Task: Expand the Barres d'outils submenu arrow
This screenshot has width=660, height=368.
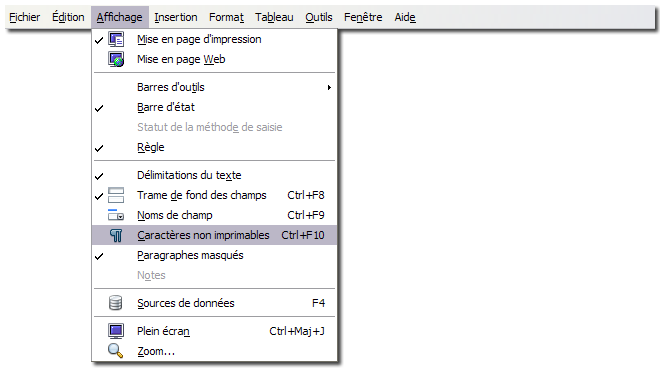Action: point(329,88)
